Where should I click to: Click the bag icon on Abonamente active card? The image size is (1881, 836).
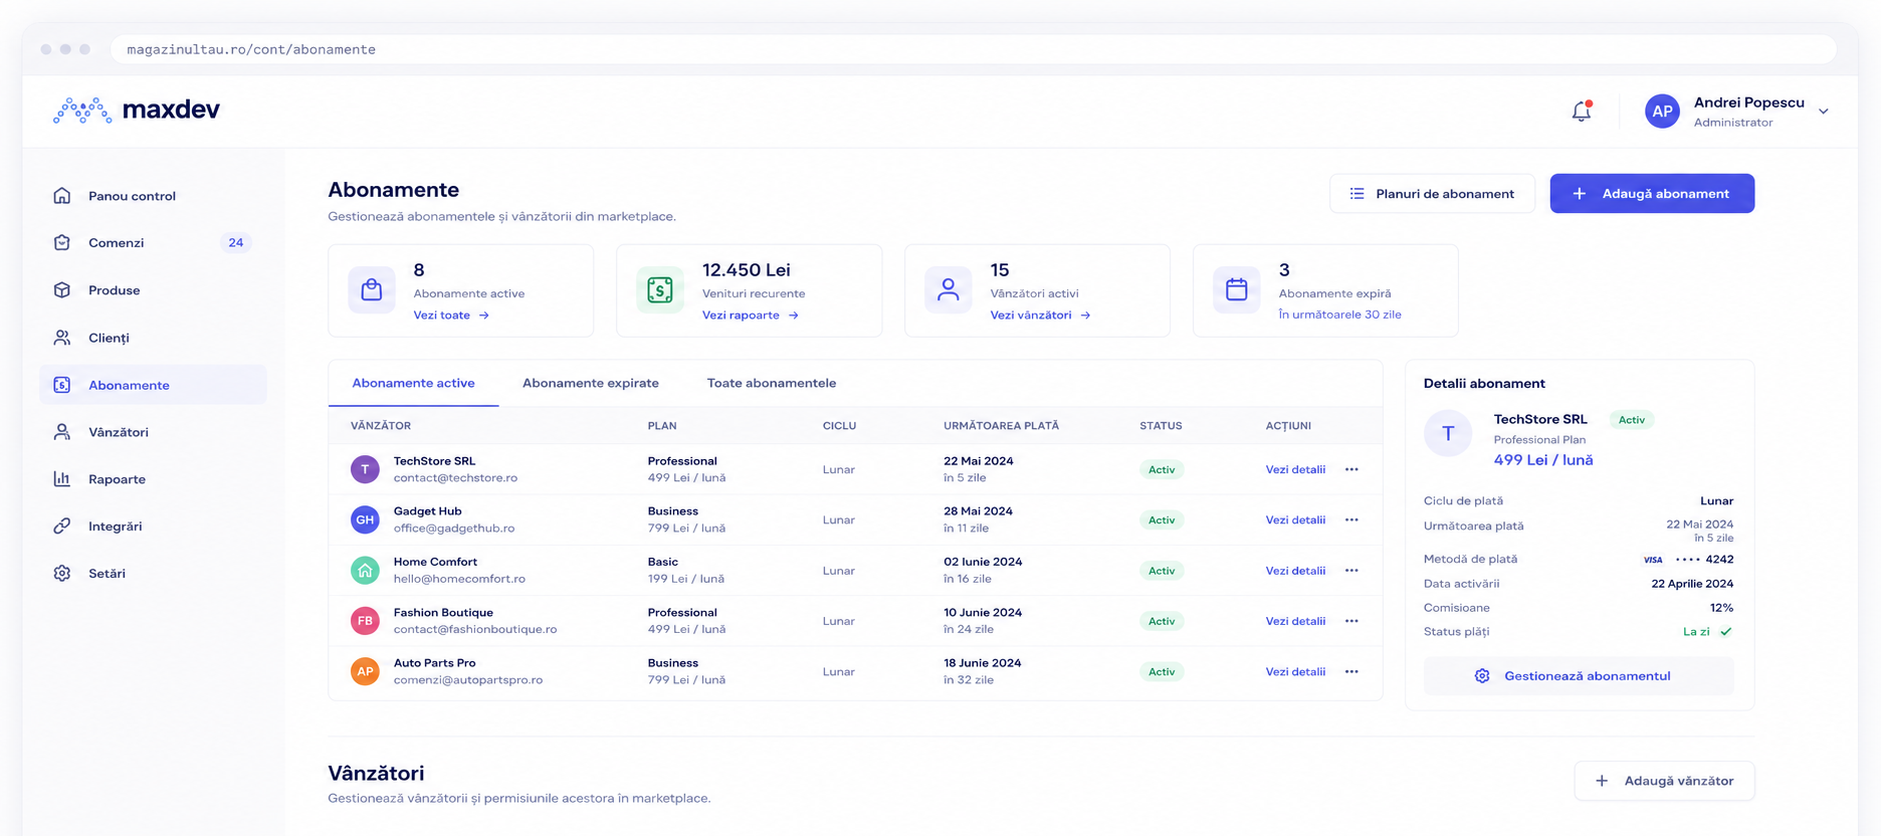[x=372, y=290]
